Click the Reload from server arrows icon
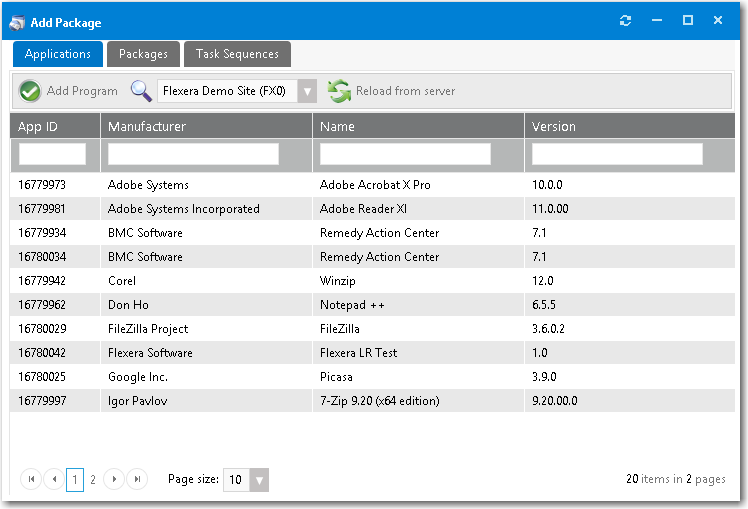Image resolution: width=748 pixels, height=509 pixels. tap(340, 91)
